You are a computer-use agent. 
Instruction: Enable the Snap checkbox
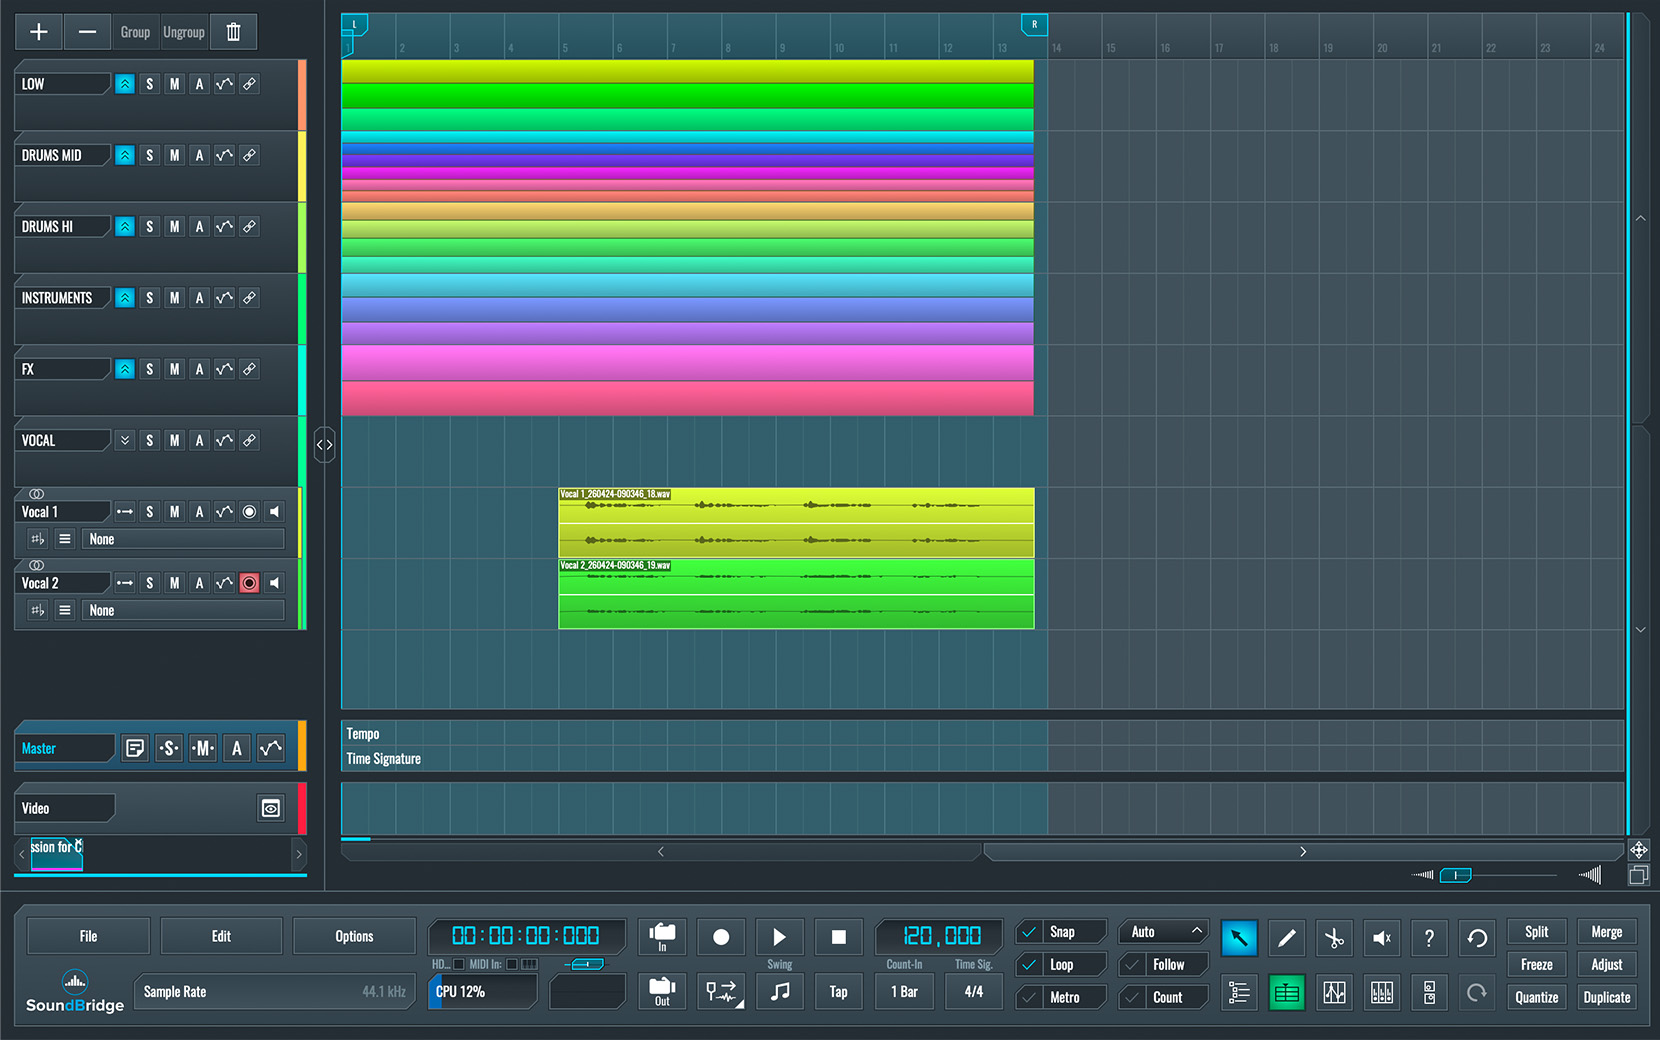pyautogui.click(x=1029, y=932)
